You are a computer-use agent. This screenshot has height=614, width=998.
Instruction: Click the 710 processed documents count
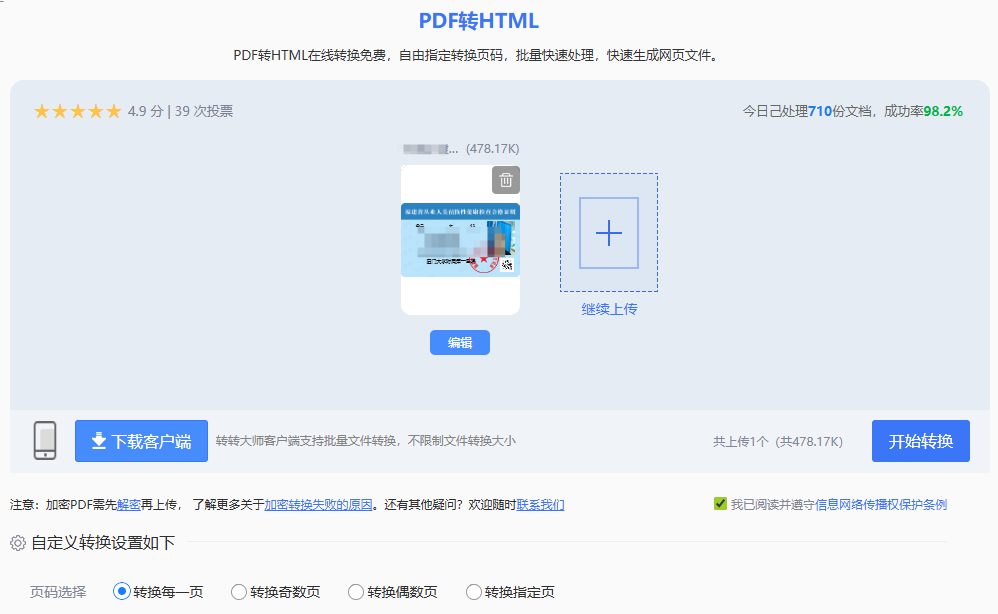coord(820,111)
